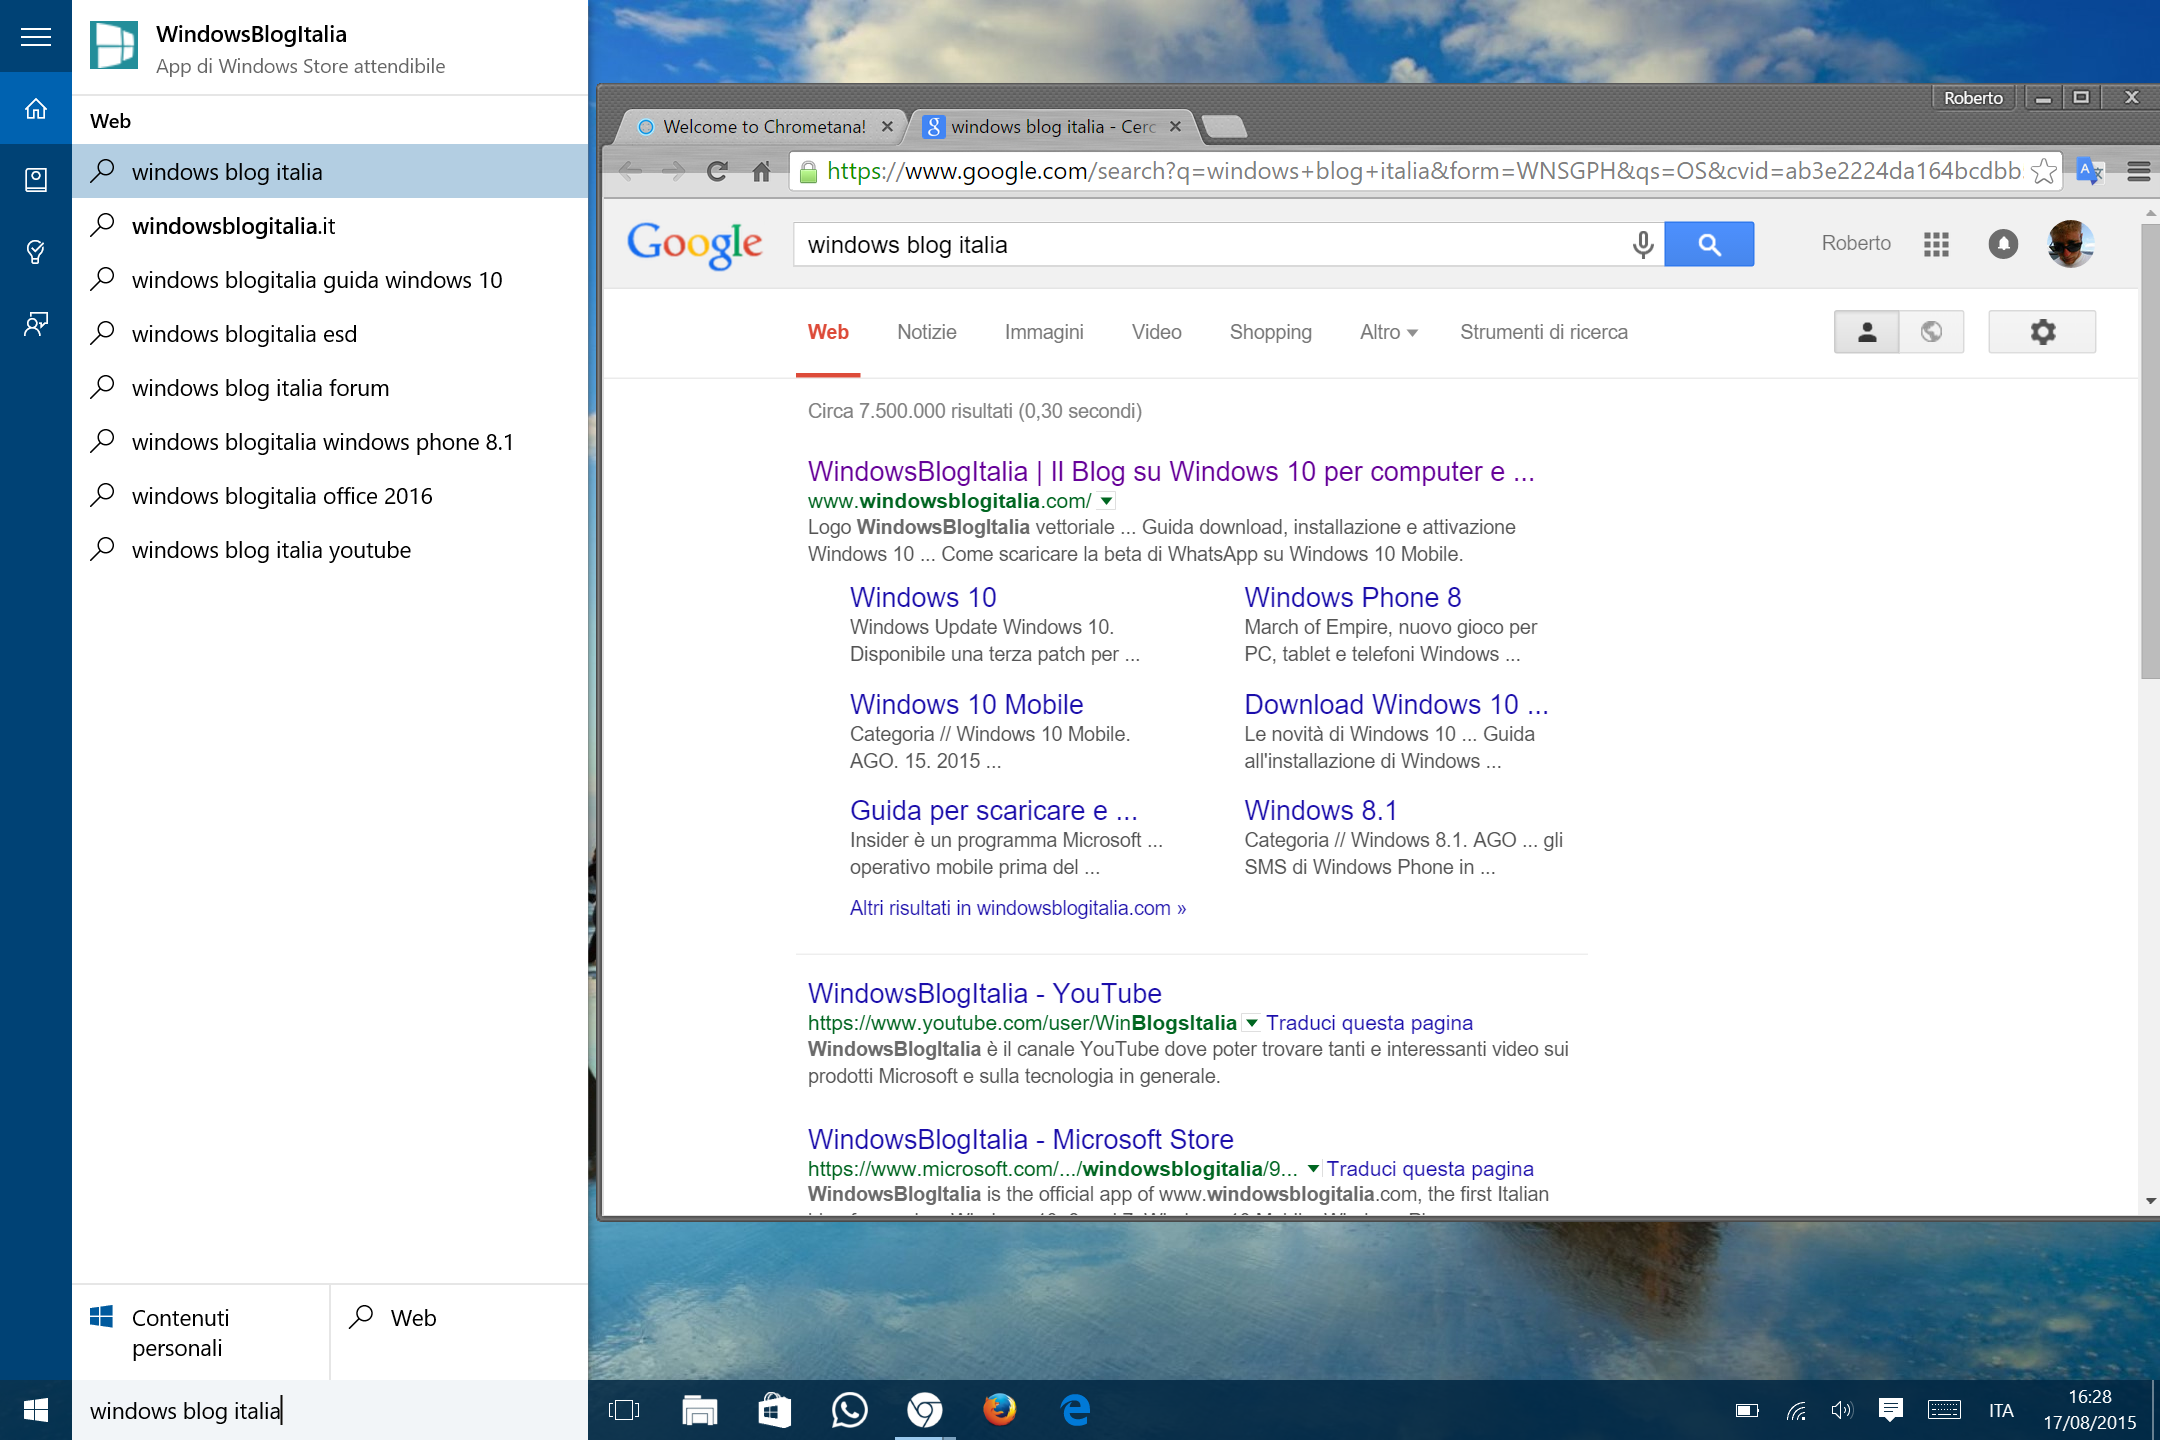Click the Web filter at bottom
This screenshot has width=2160, height=1440.
click(459, 1332)
